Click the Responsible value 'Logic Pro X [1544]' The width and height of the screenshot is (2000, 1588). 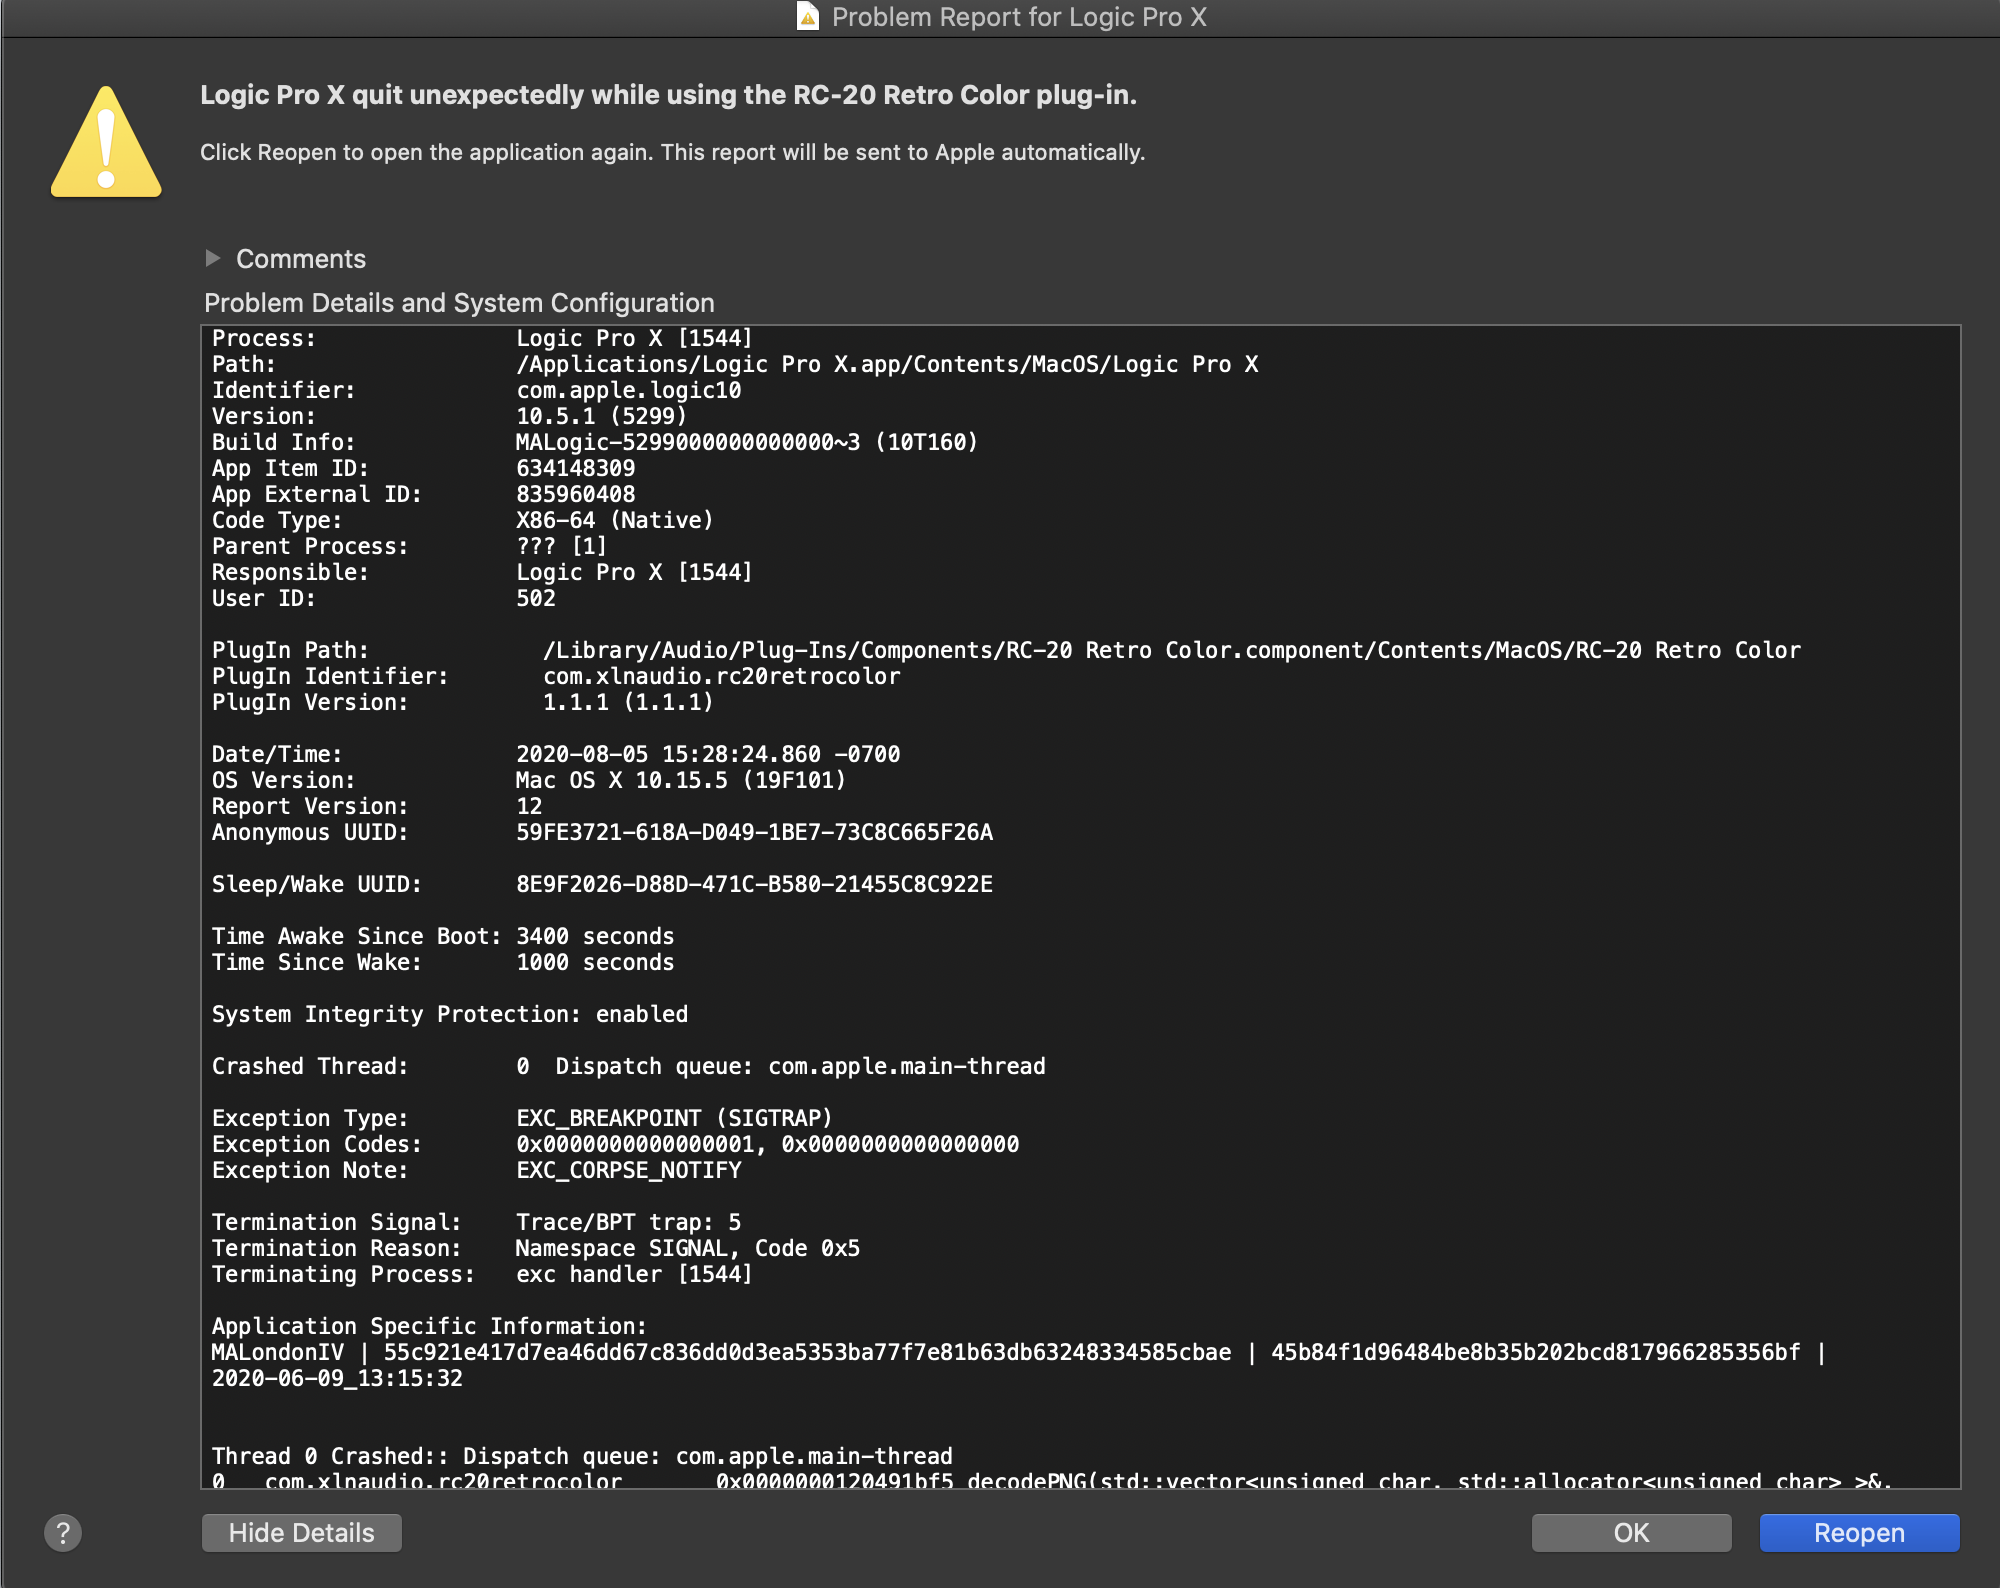tap(634, 572)
